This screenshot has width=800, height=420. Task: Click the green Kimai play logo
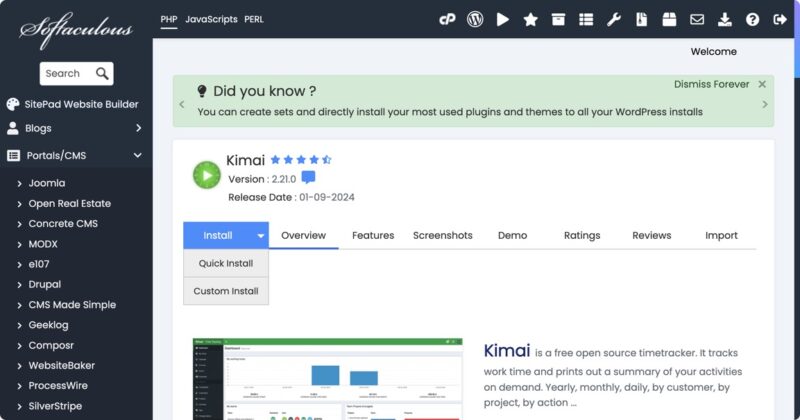point(207,175)
